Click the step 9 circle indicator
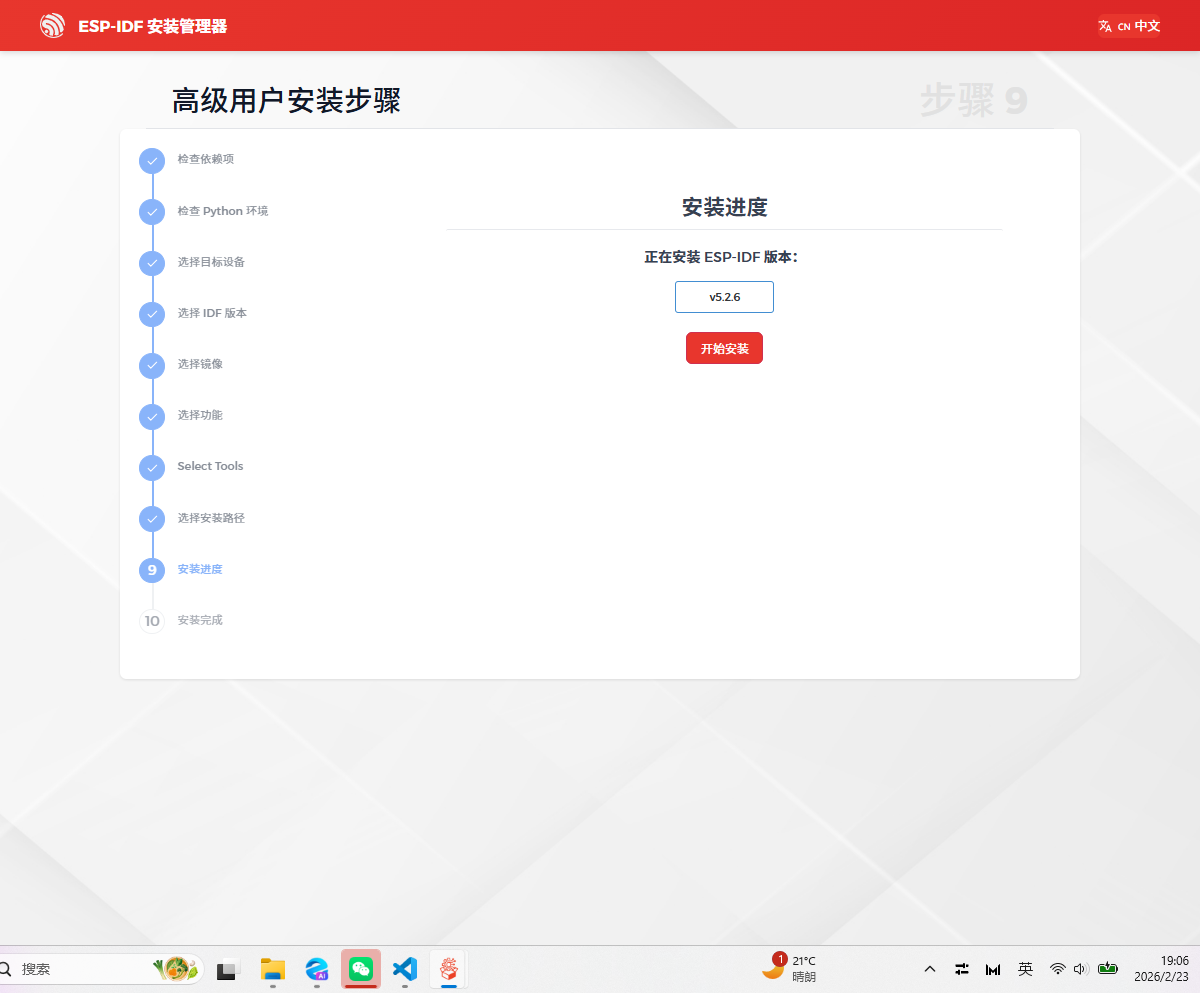 pos(152,570)
